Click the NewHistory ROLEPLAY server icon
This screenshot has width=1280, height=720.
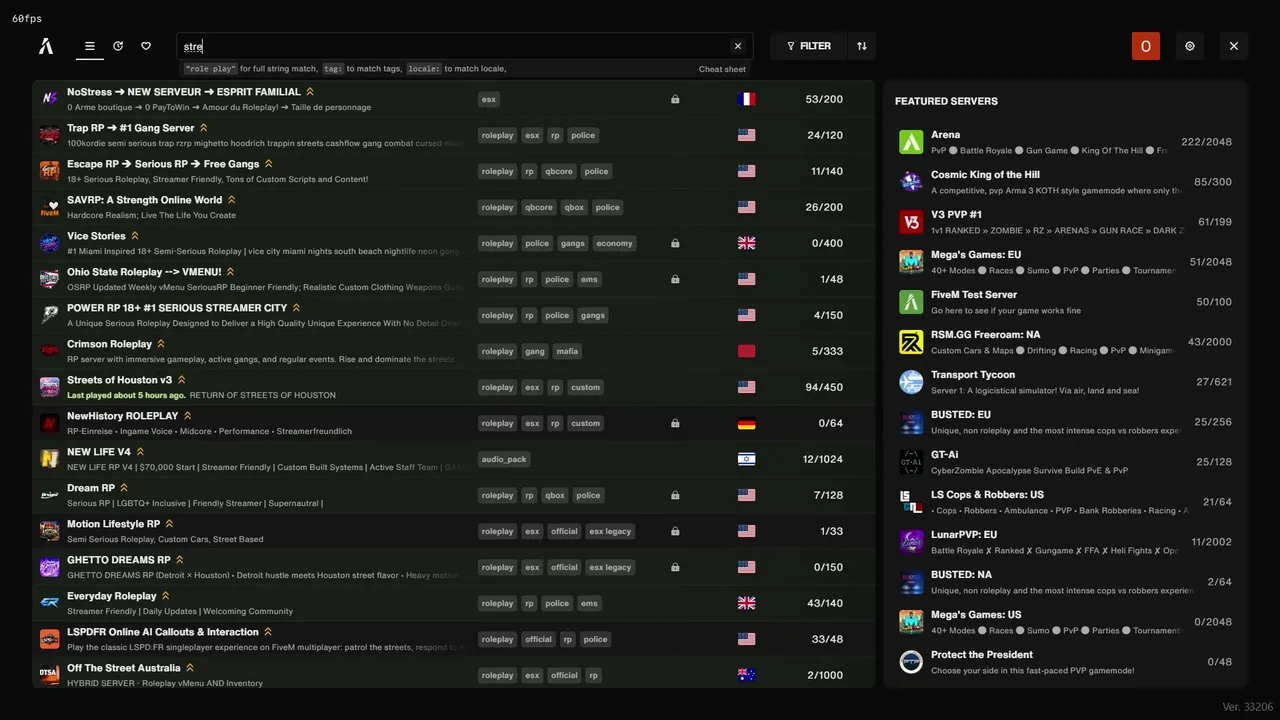pos(49,423)
